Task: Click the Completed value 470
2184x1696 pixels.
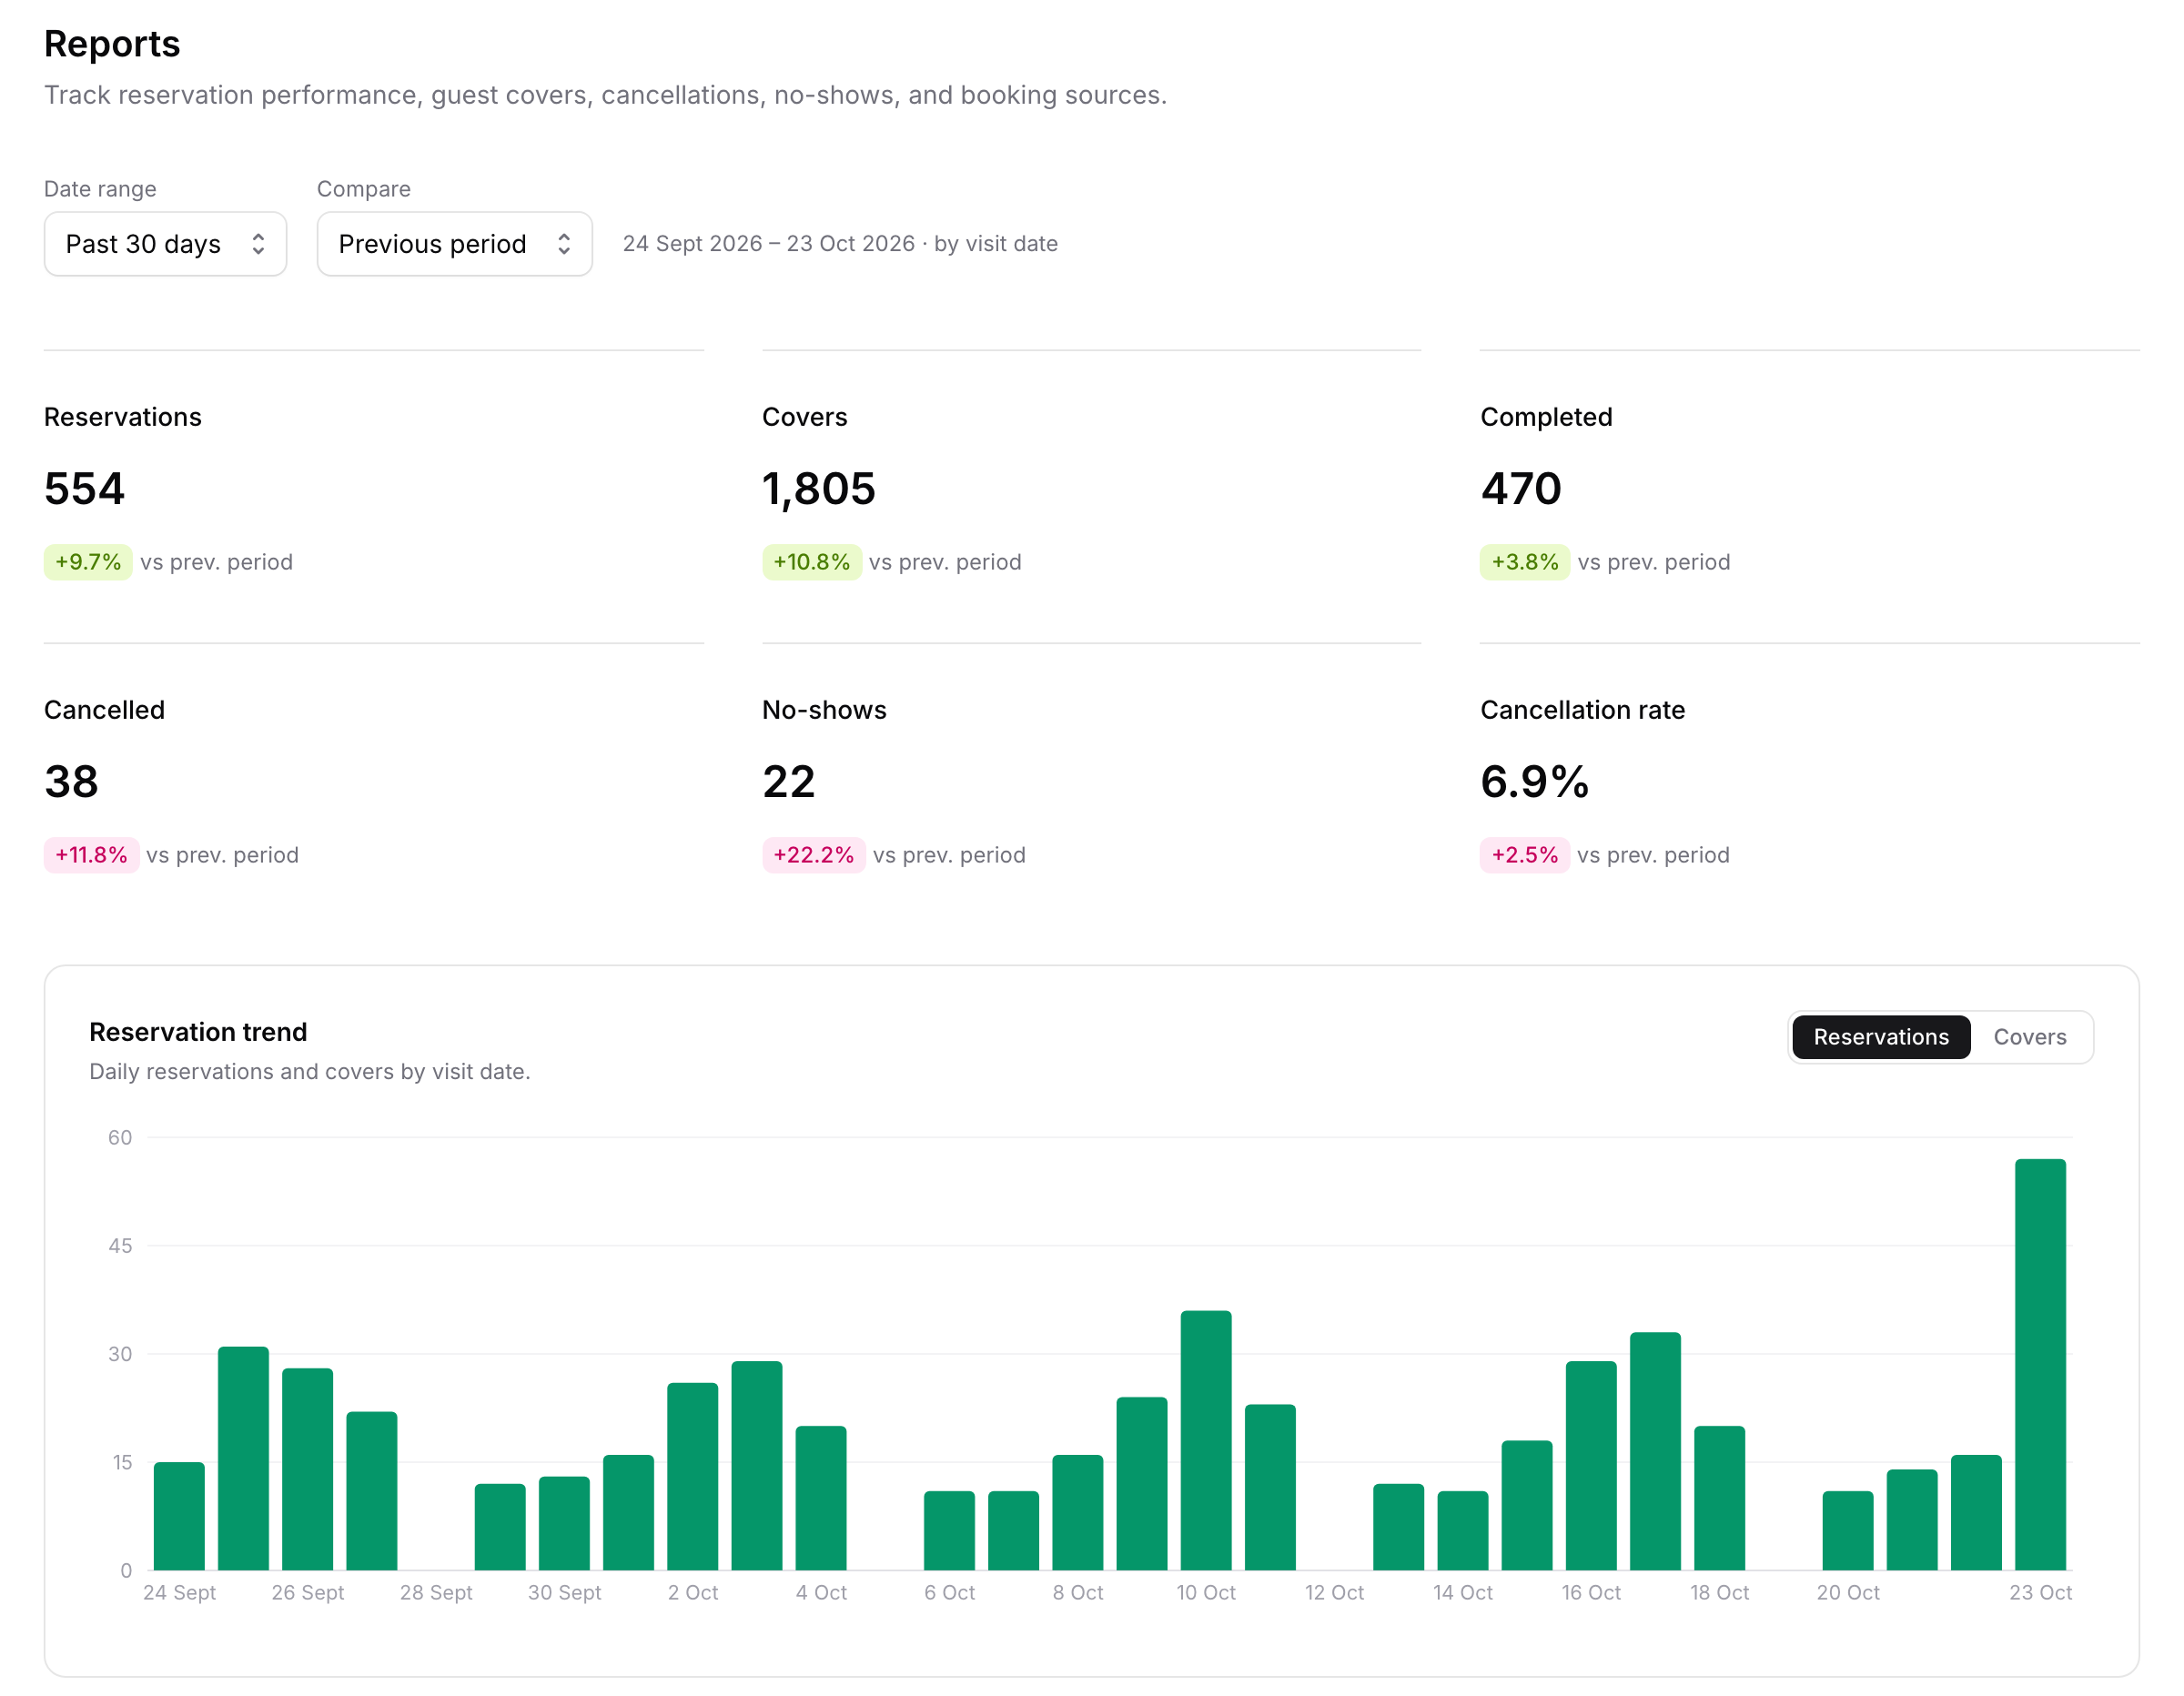Action: tap(1520, 489)
